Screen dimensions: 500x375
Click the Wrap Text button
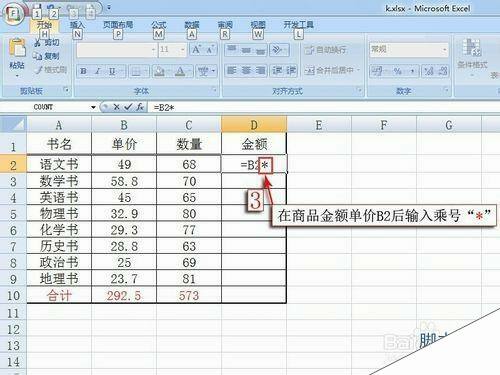pos(325,50)
